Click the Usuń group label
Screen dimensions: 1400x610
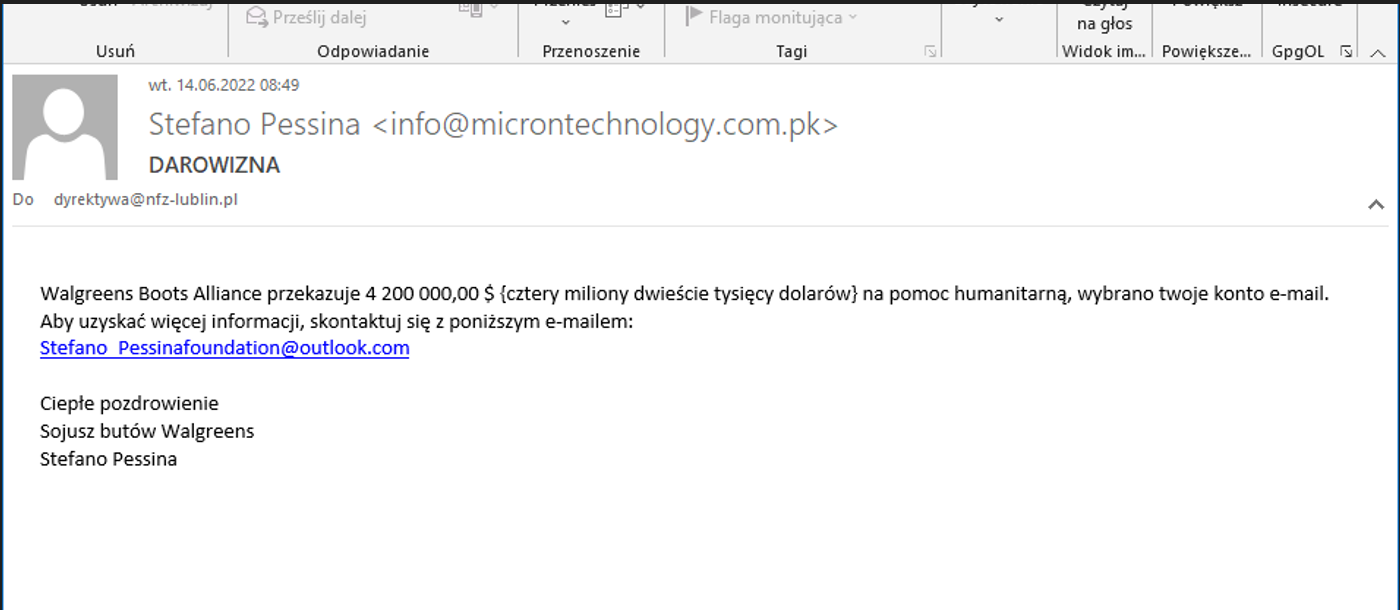click(x=115, y=51)
